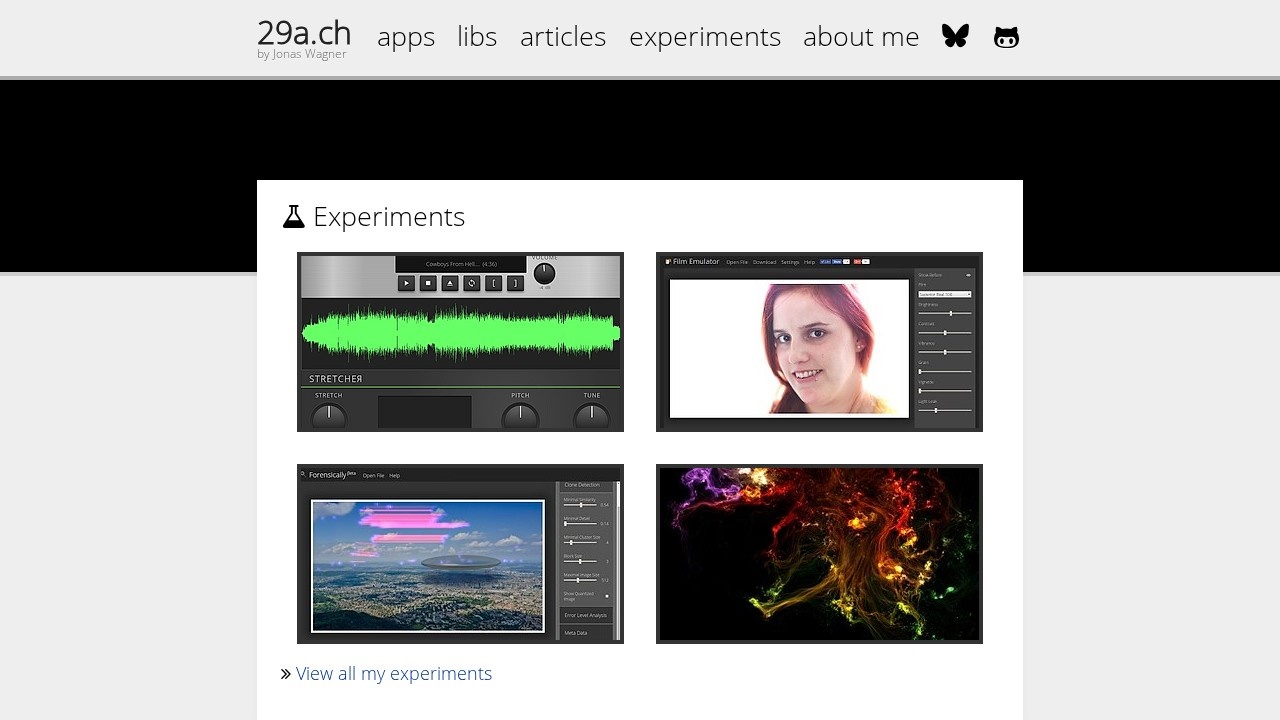1280x720 pixels.
Task: Expand the Meta Data section in Forensically
Action: tap(576, 633)
